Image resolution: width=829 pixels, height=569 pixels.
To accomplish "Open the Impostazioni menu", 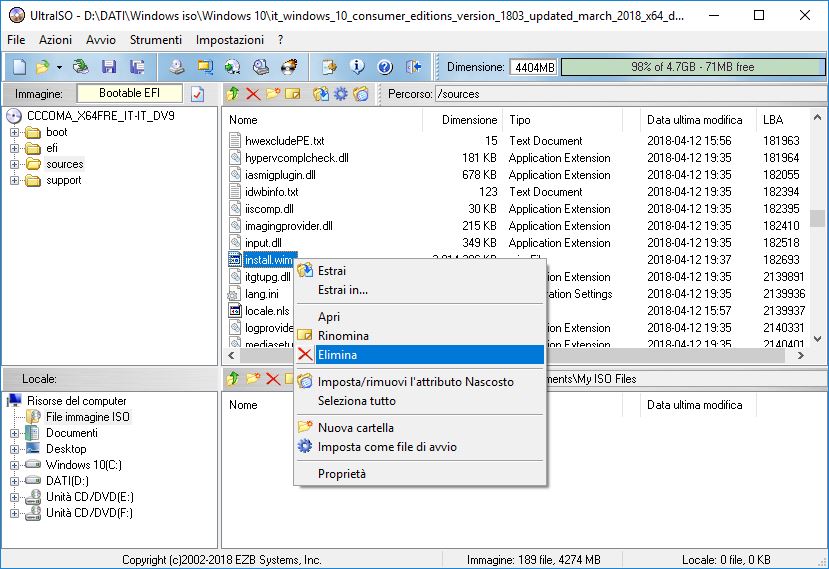I will click(x=229, y=40).
